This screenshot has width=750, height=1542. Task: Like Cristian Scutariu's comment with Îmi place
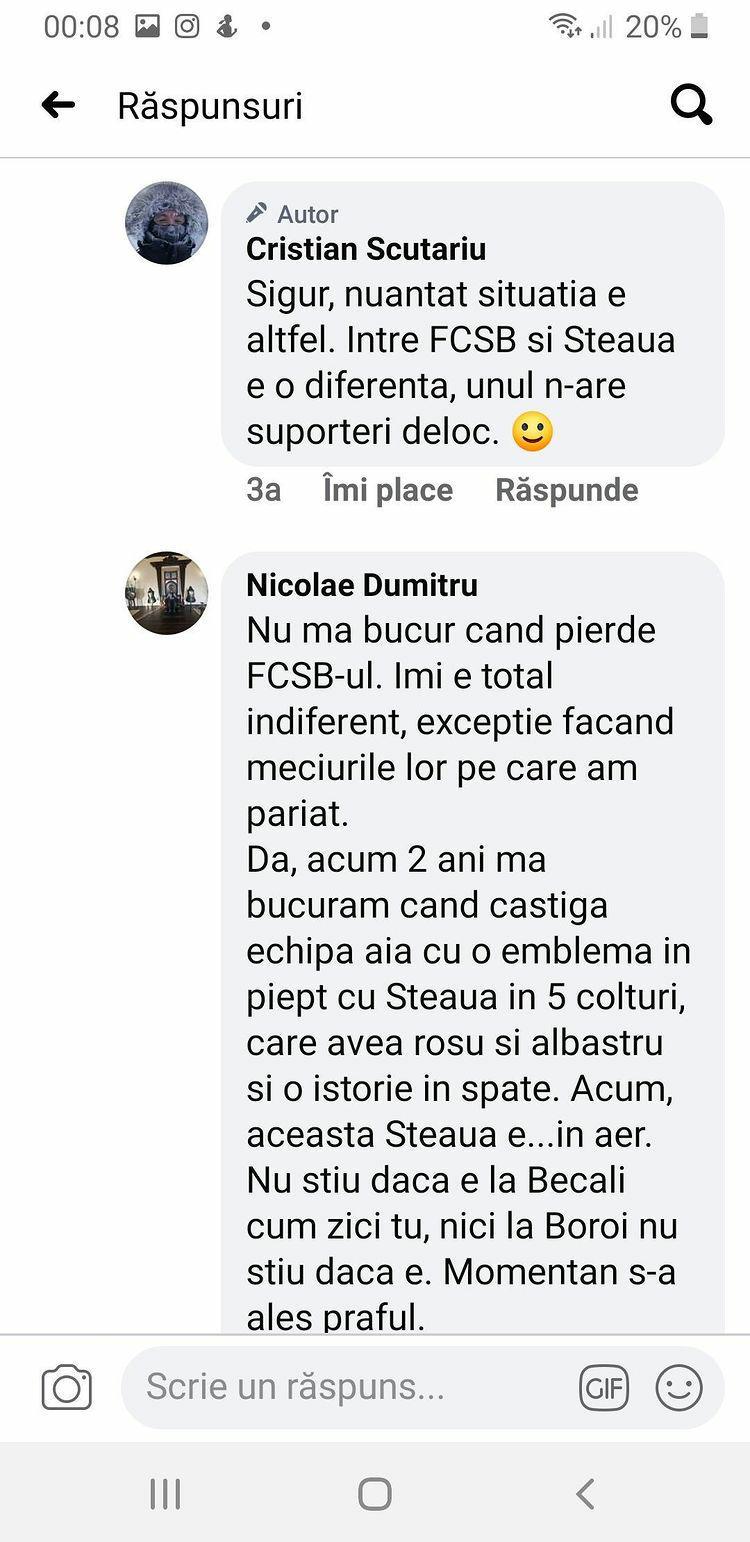pyautogui.click(x=388, y=490)
